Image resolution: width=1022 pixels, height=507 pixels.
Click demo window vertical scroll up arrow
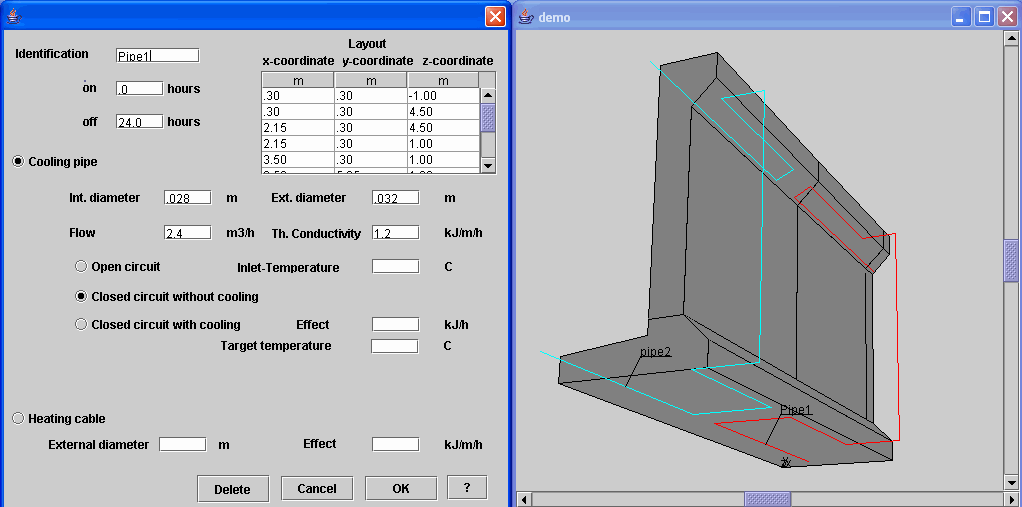[1010, 37]
